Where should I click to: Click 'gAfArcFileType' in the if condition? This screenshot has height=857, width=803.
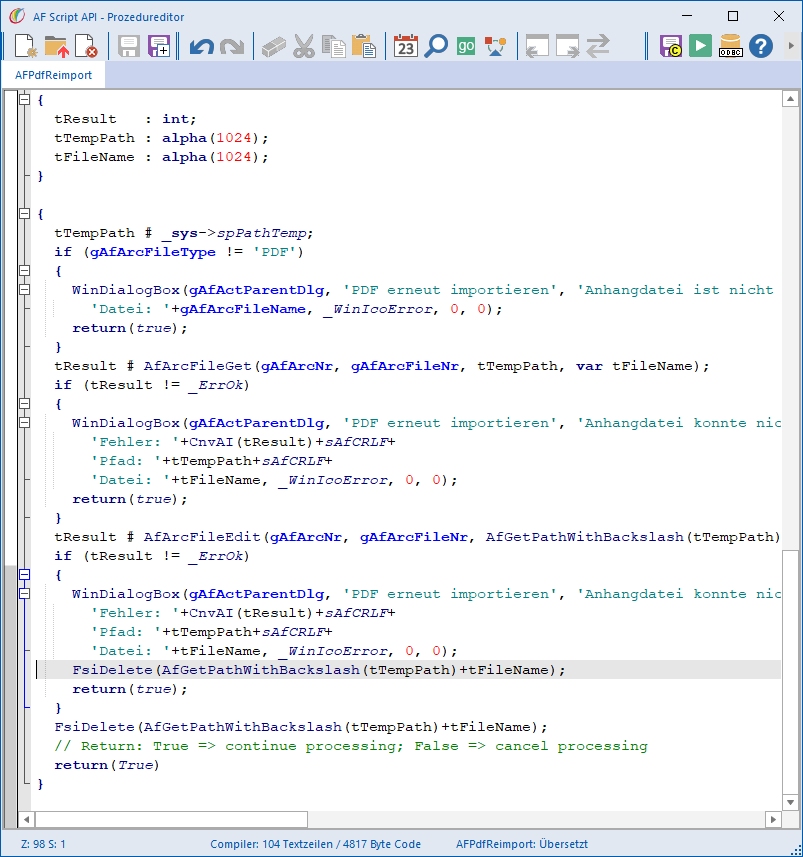pos(153,252)
